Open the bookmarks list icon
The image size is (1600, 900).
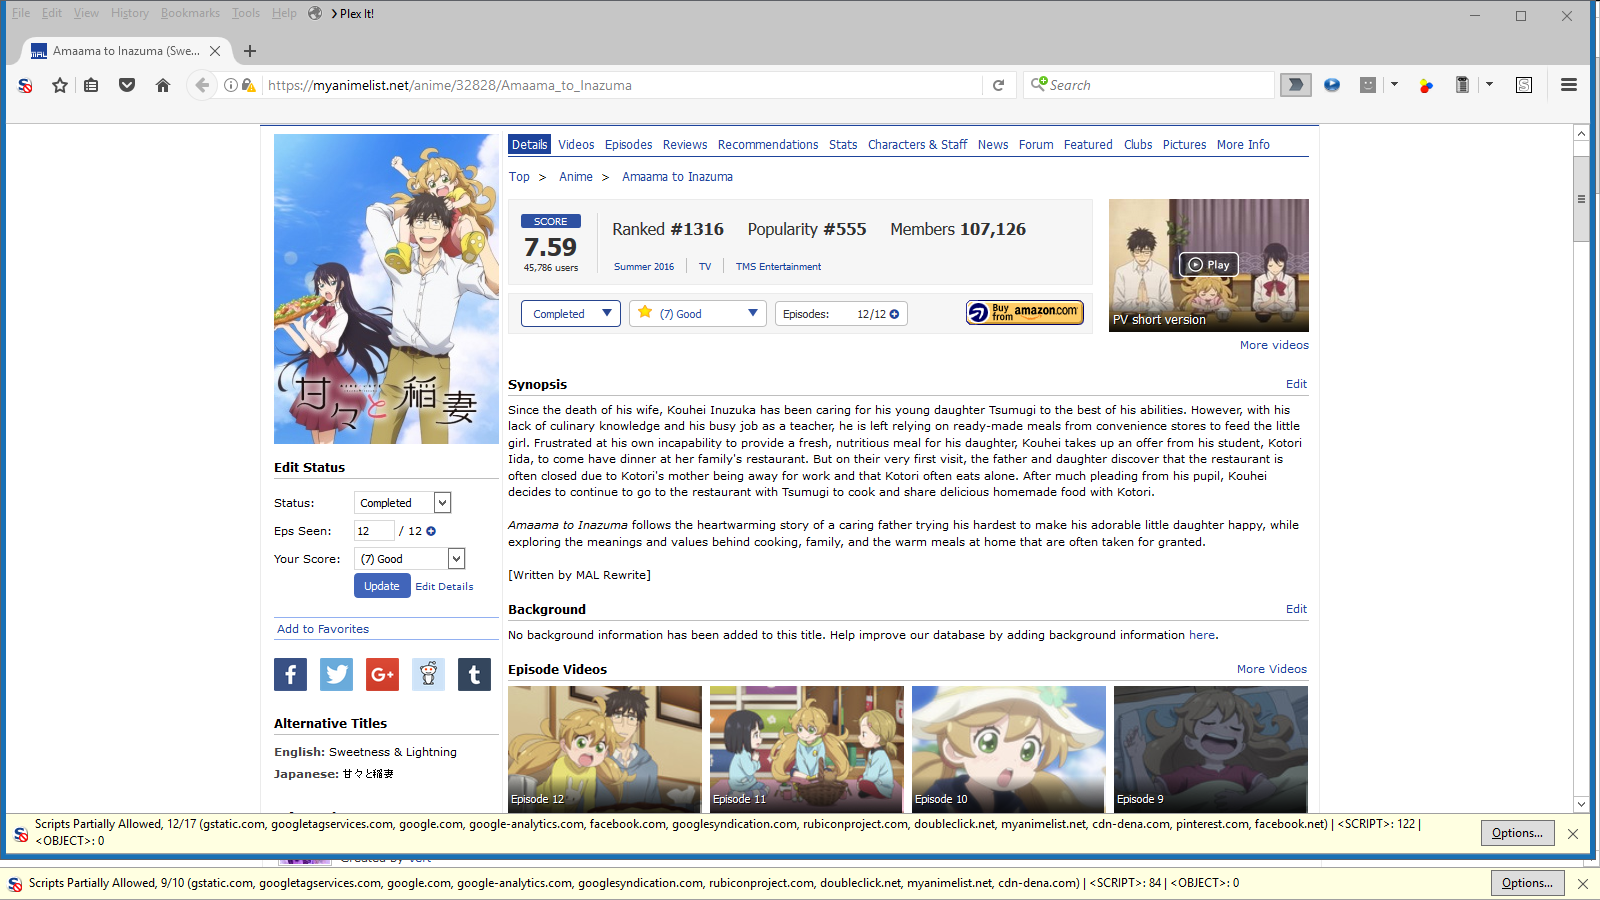coord(91,85)
